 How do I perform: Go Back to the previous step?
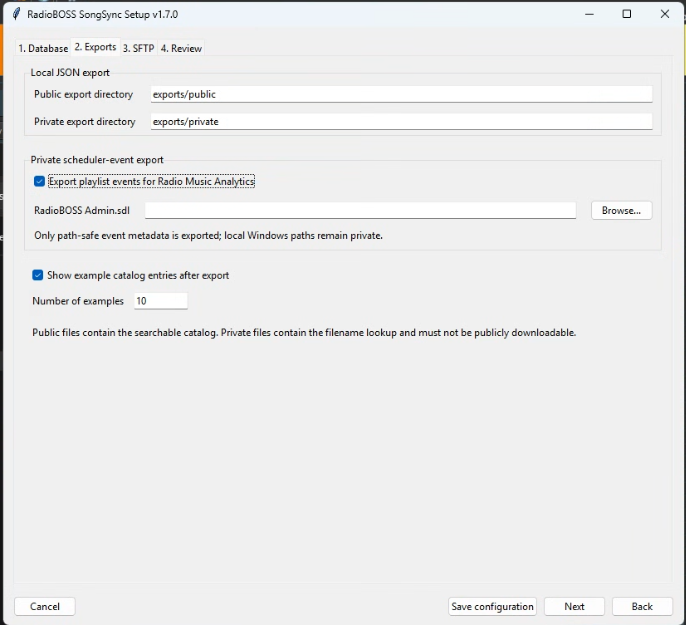pyautogui.click(x=642, y=606)
